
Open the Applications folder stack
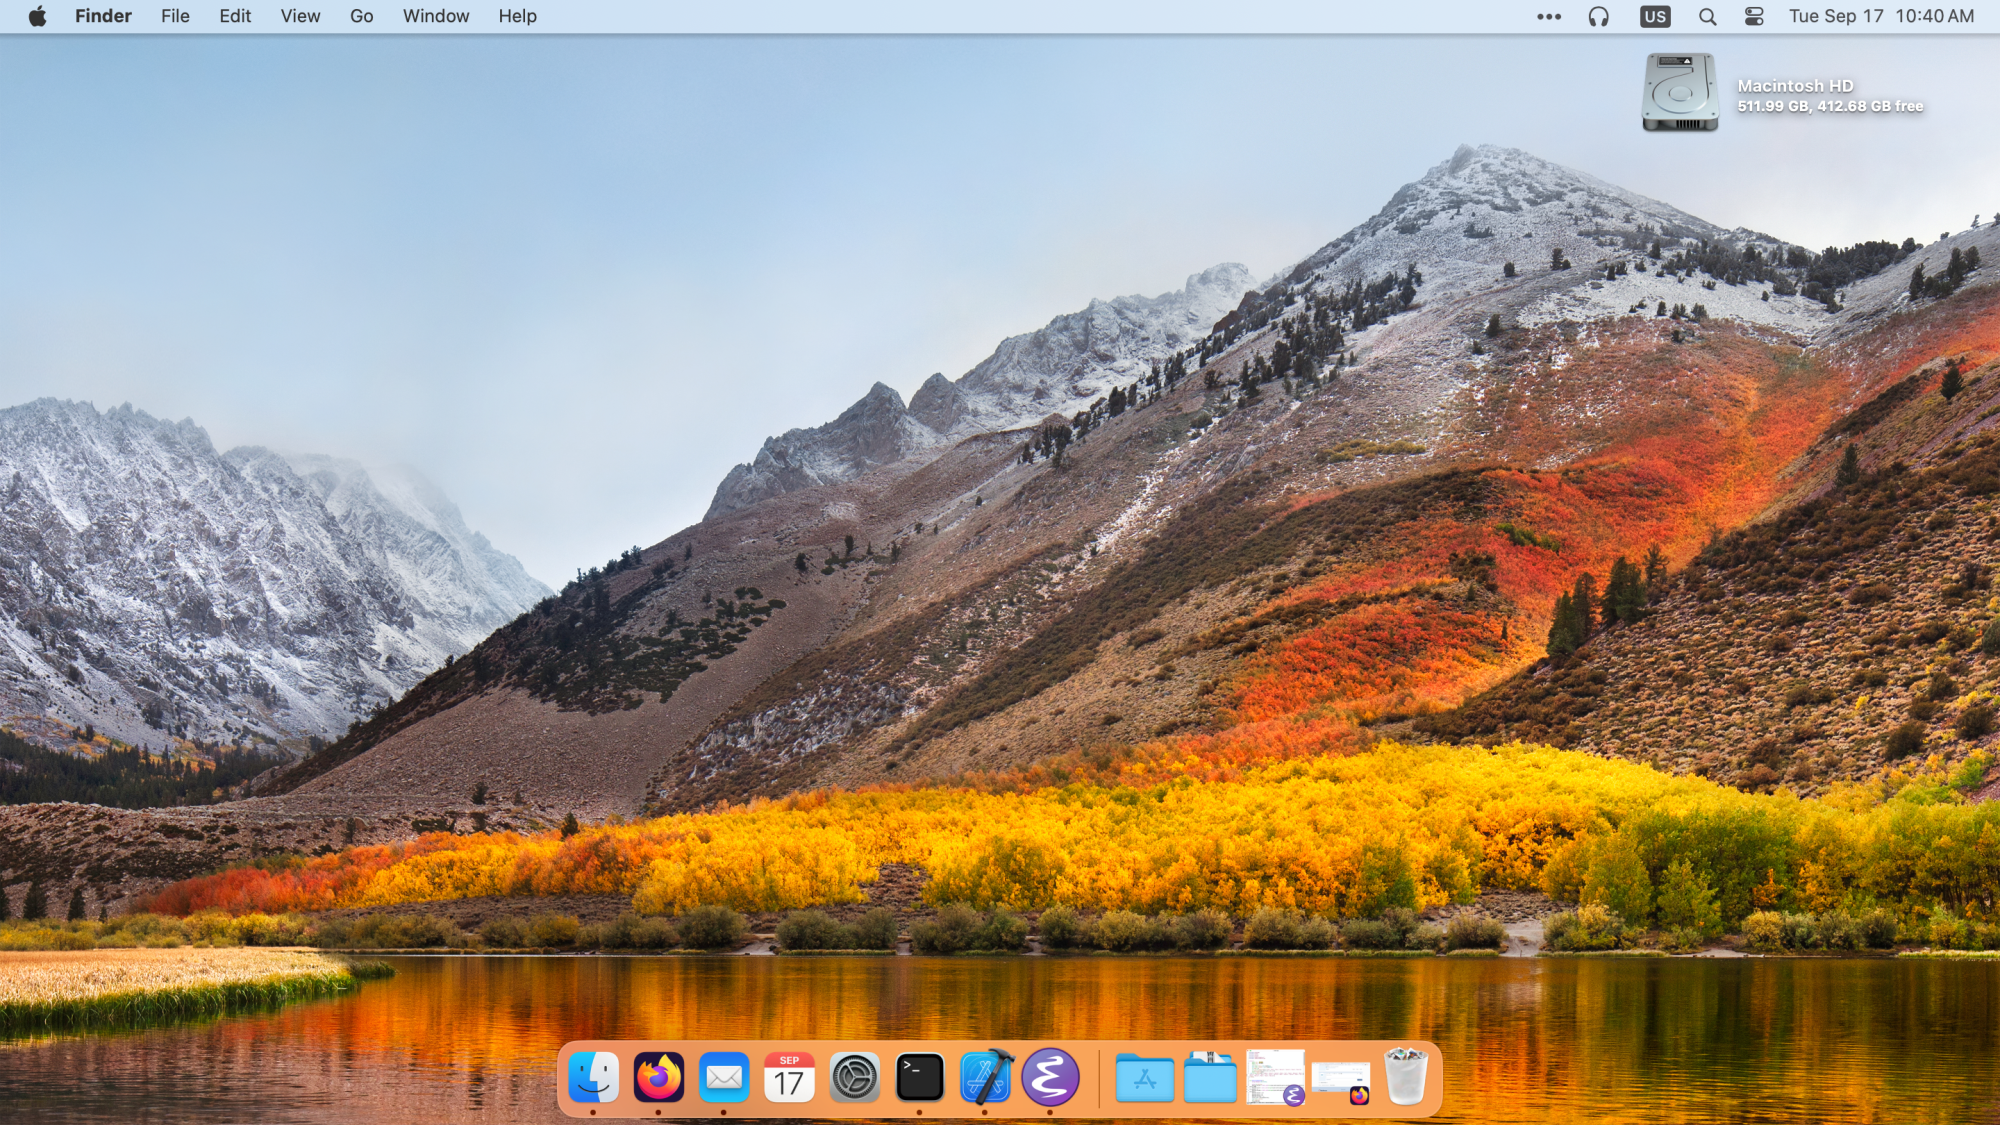pyautogui.click(x=1144, y=1080)
